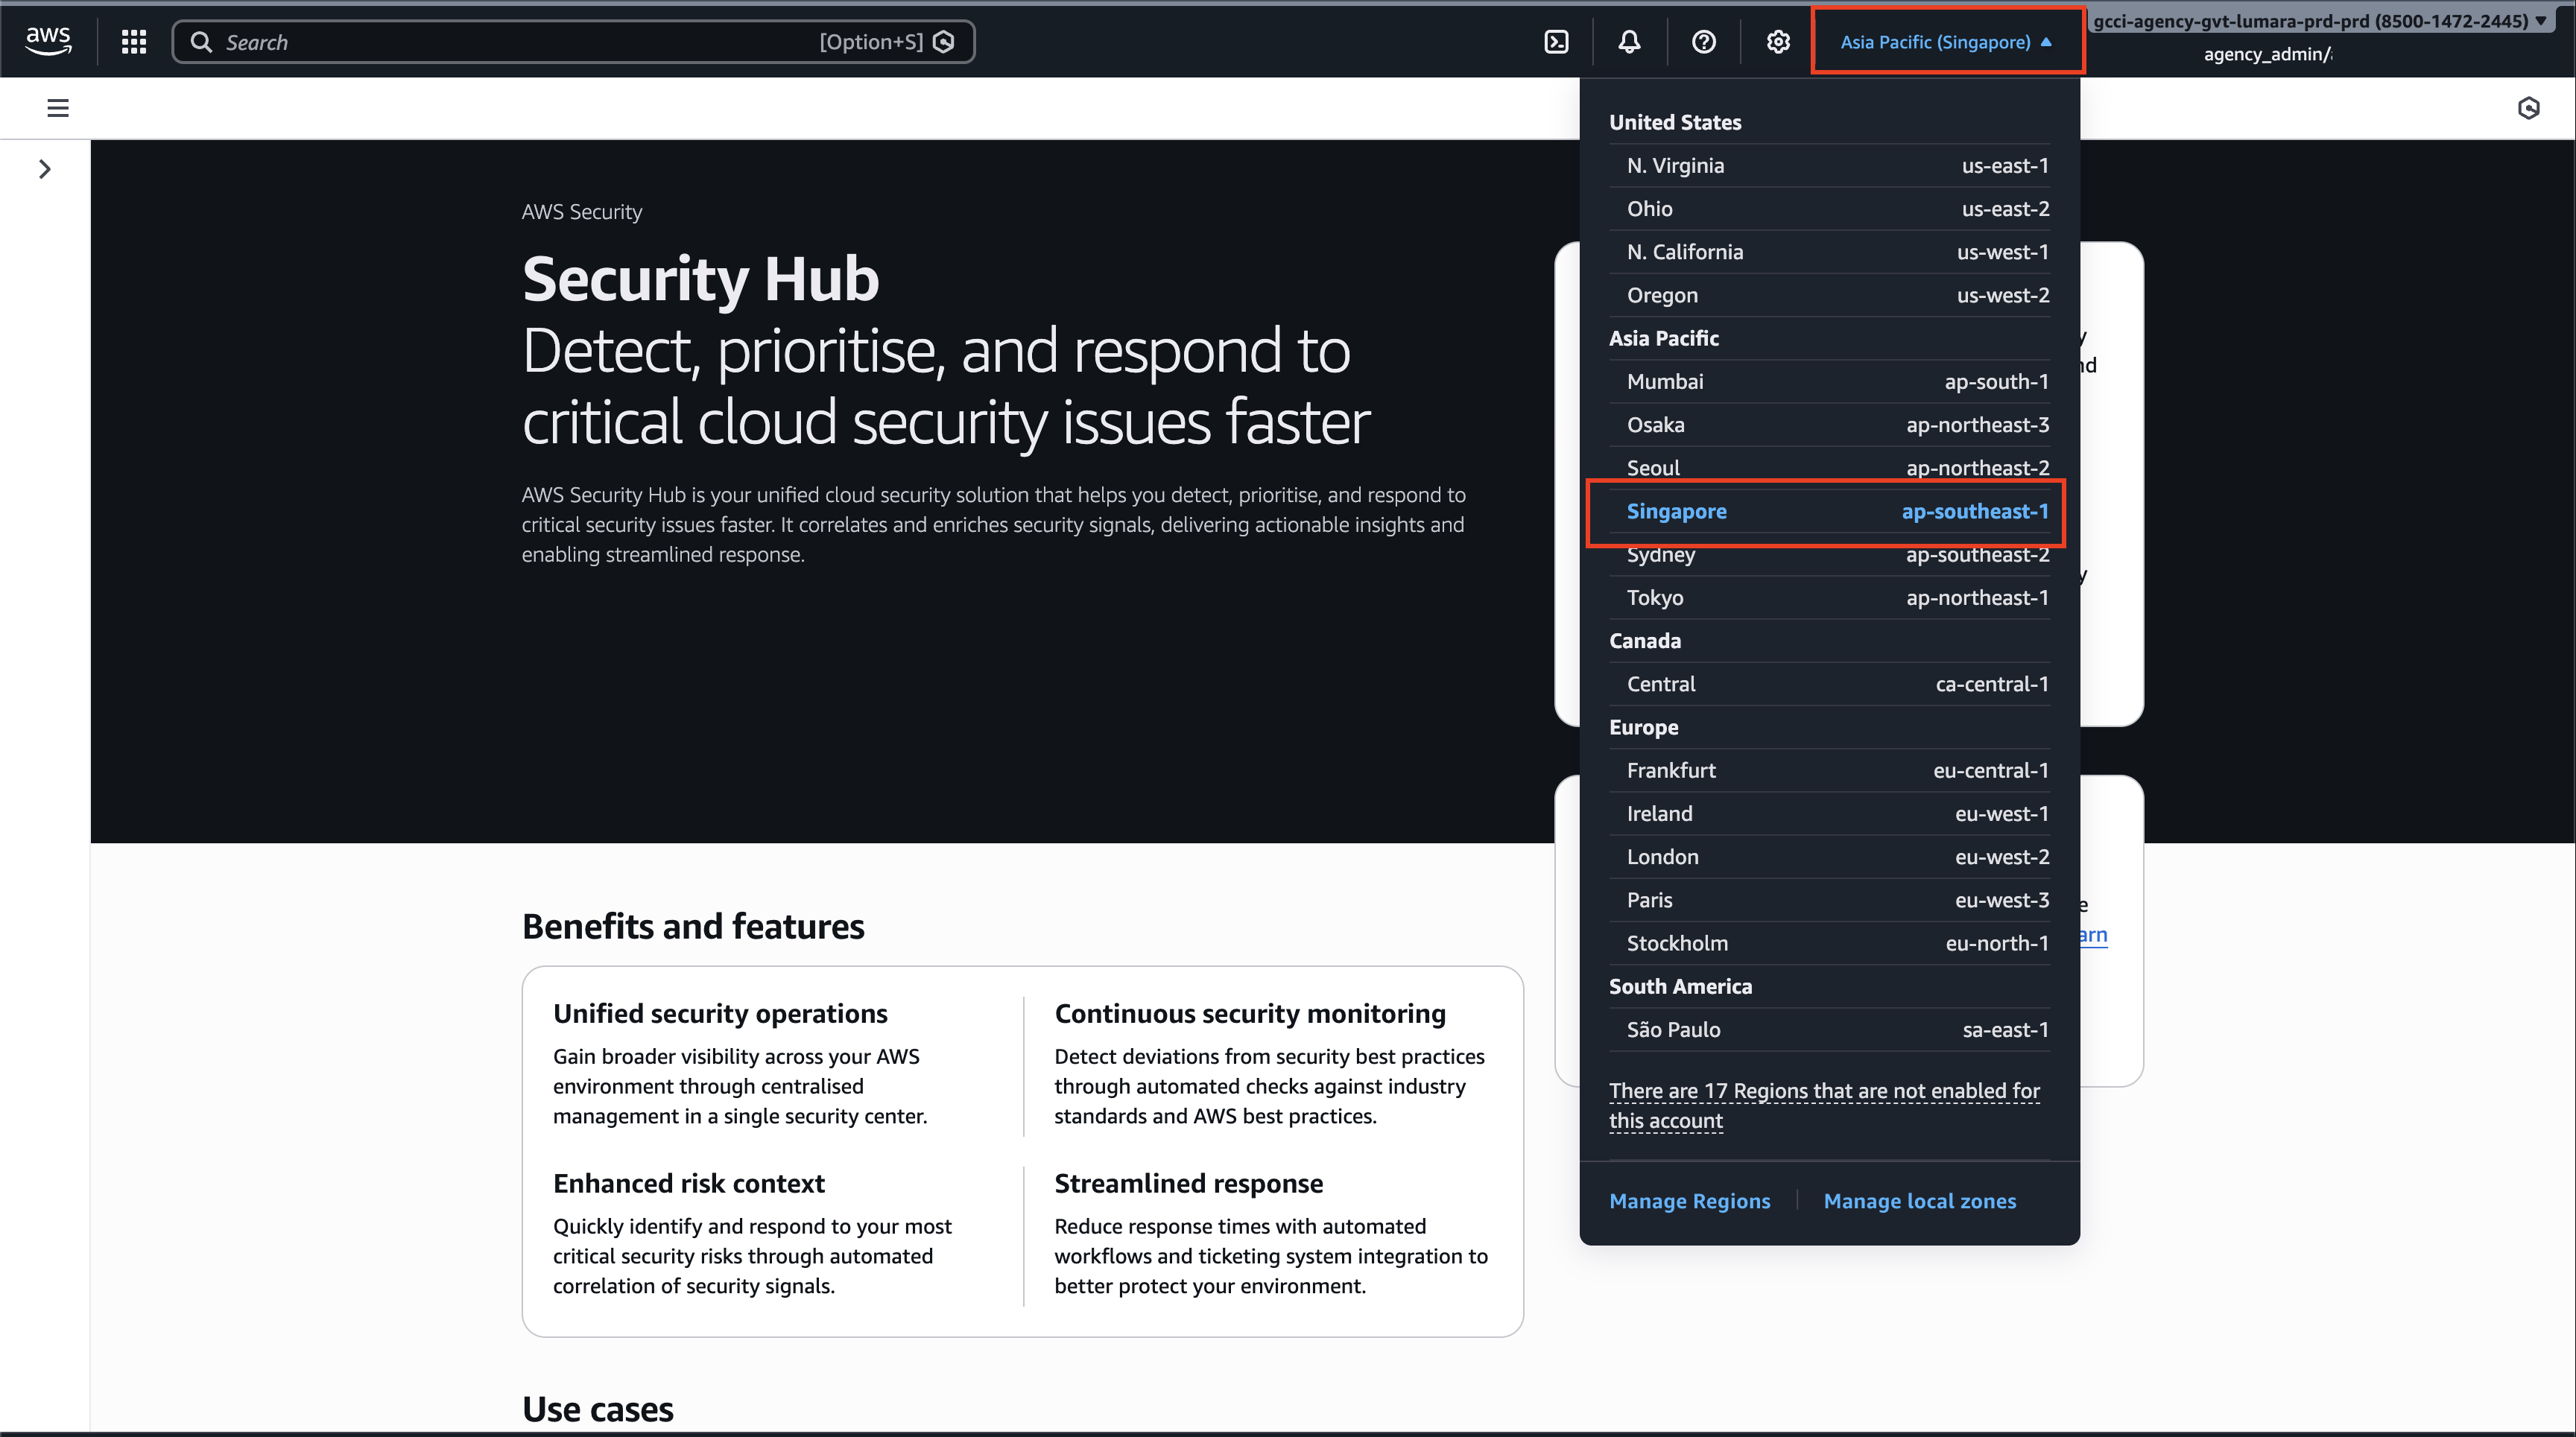
Task: Toggle the hamburger navigation menu
Action: 58,107
